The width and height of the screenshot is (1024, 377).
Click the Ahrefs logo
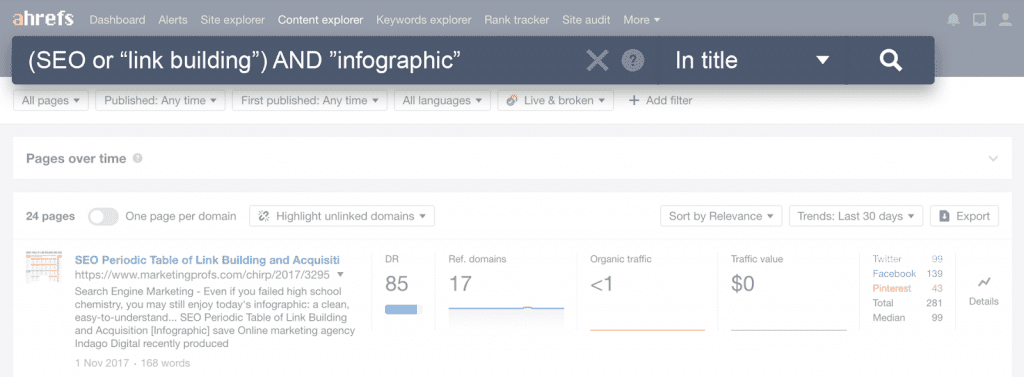coord(43,19)
